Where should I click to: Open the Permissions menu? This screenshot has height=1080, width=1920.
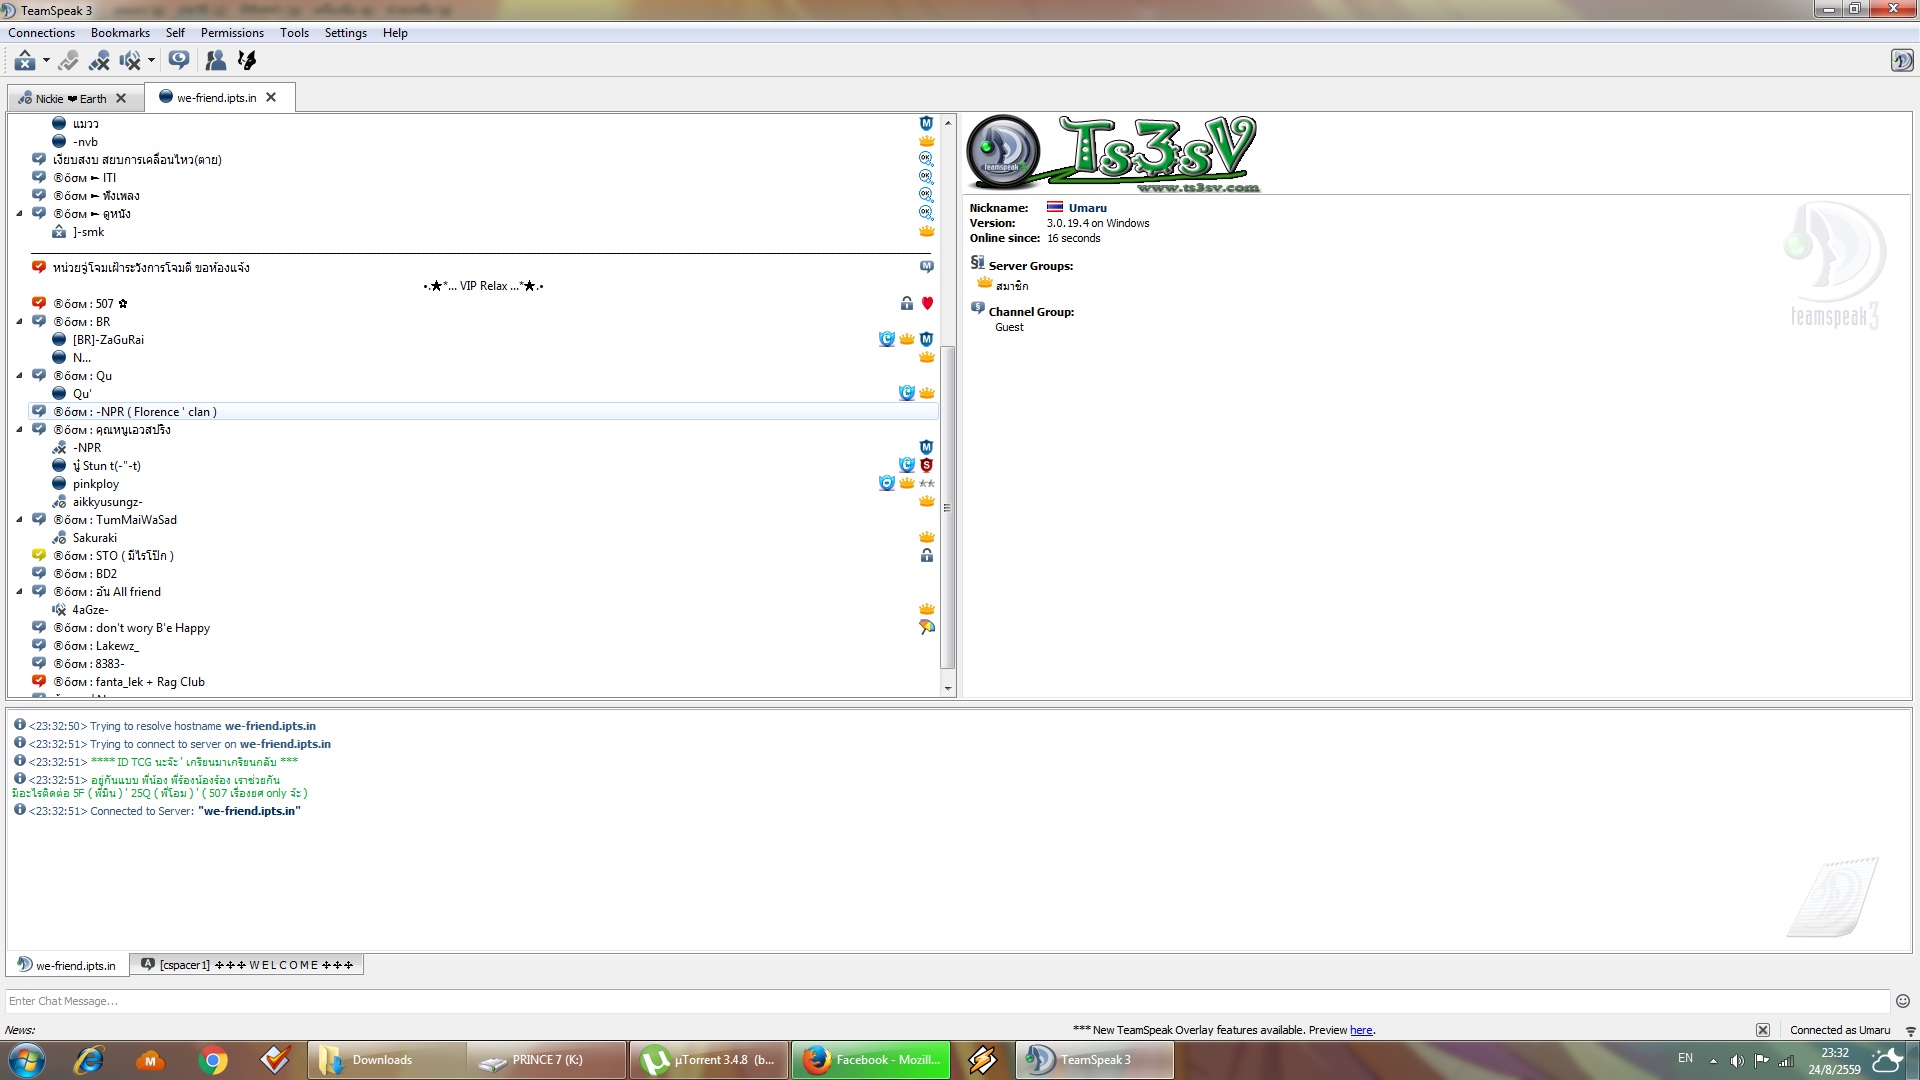coord(232,33)
